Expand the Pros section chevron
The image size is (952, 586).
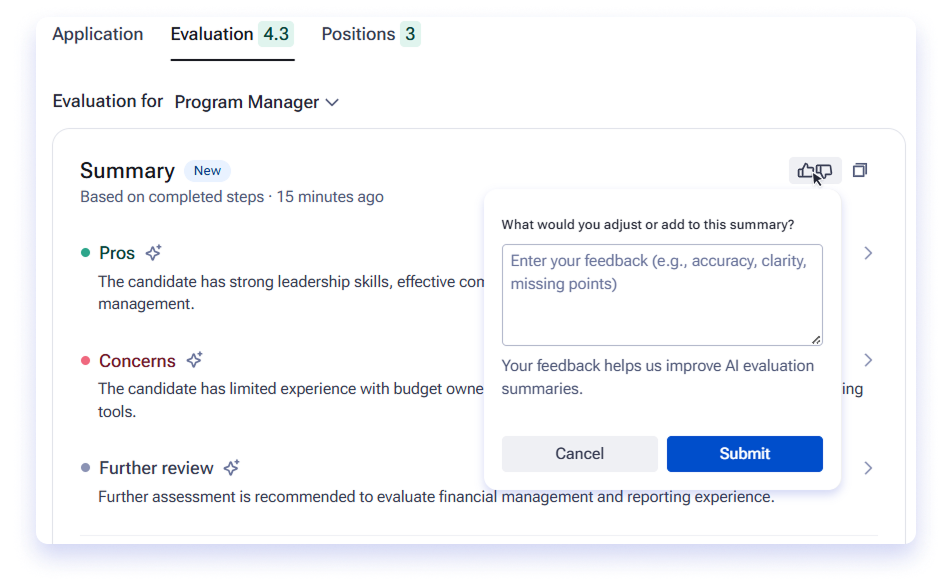pos(868,253)
